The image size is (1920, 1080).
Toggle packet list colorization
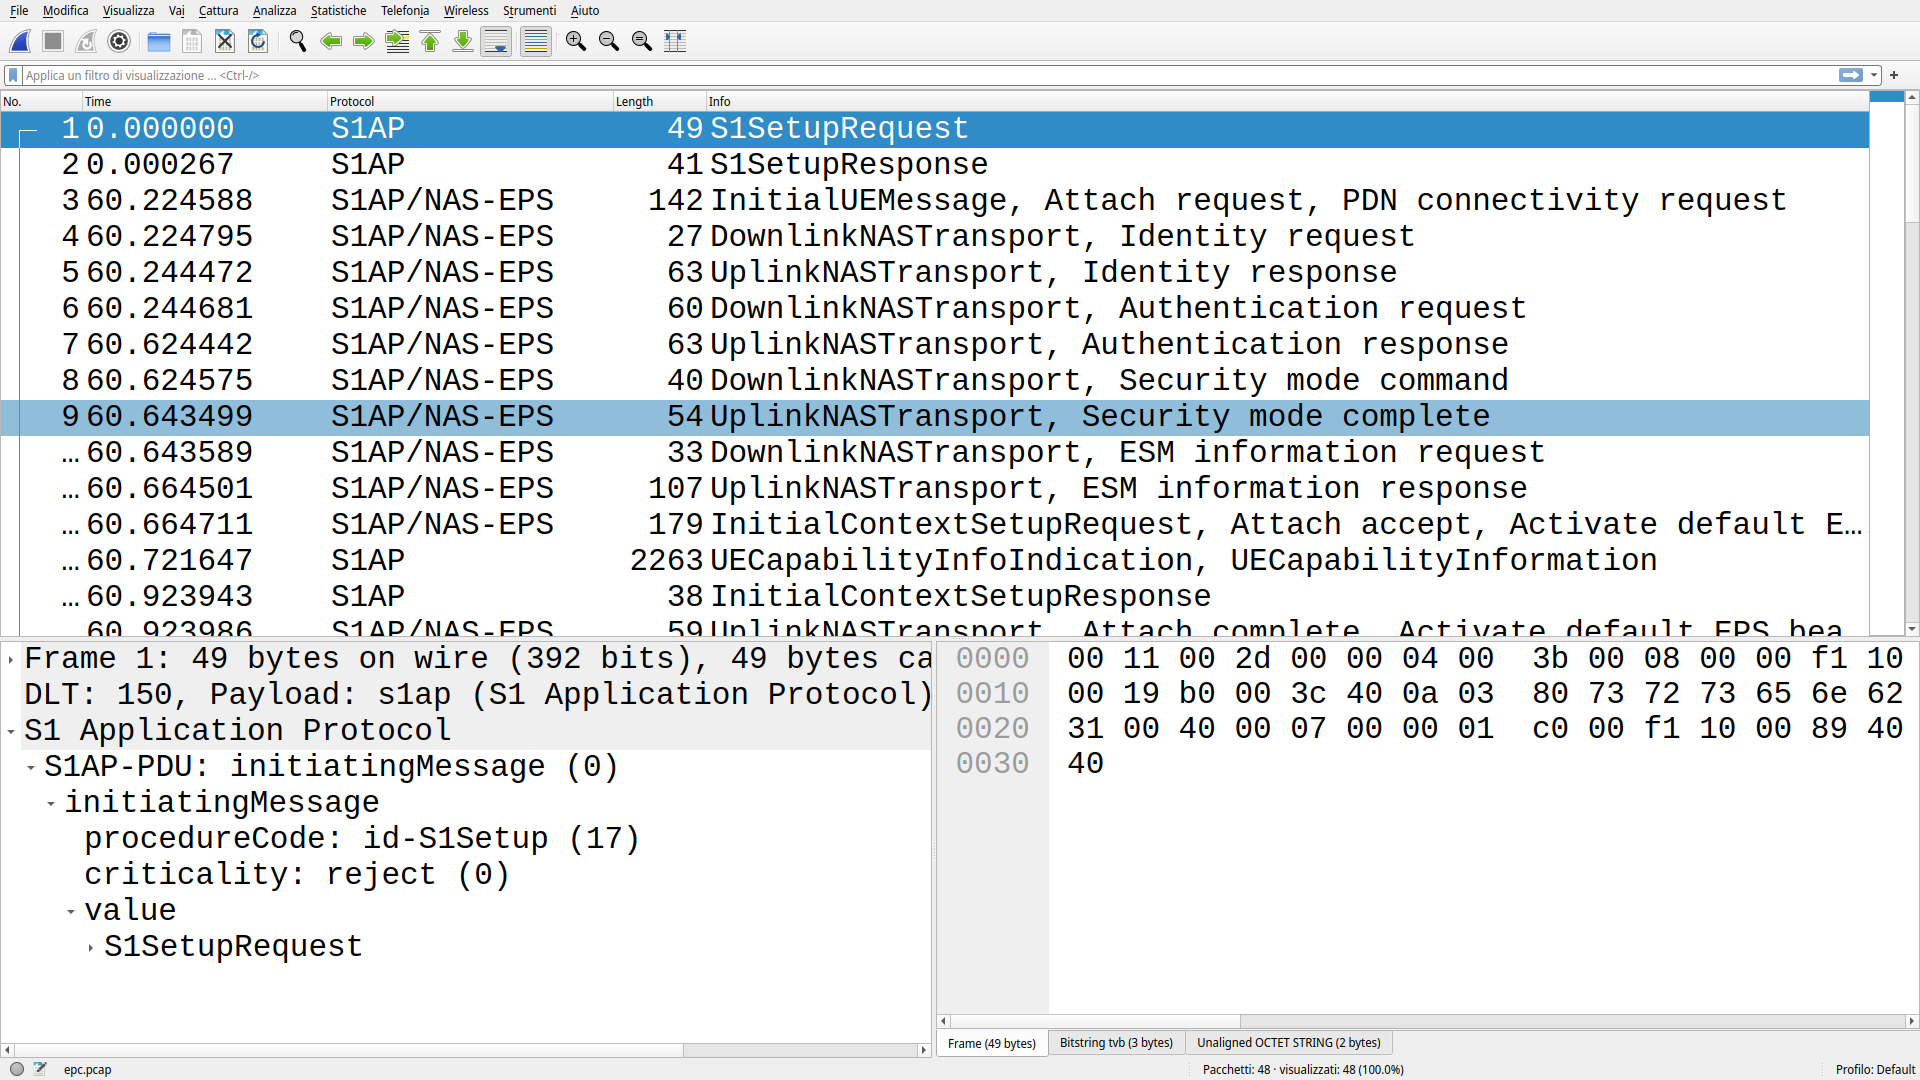(536, 41)
